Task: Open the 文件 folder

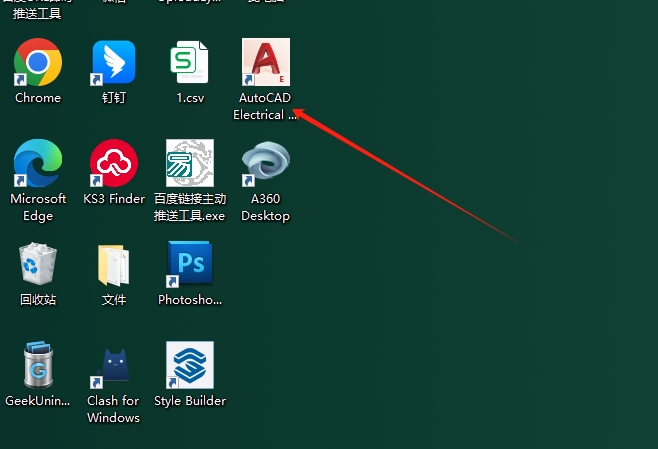Action: (x=114, y=265)
